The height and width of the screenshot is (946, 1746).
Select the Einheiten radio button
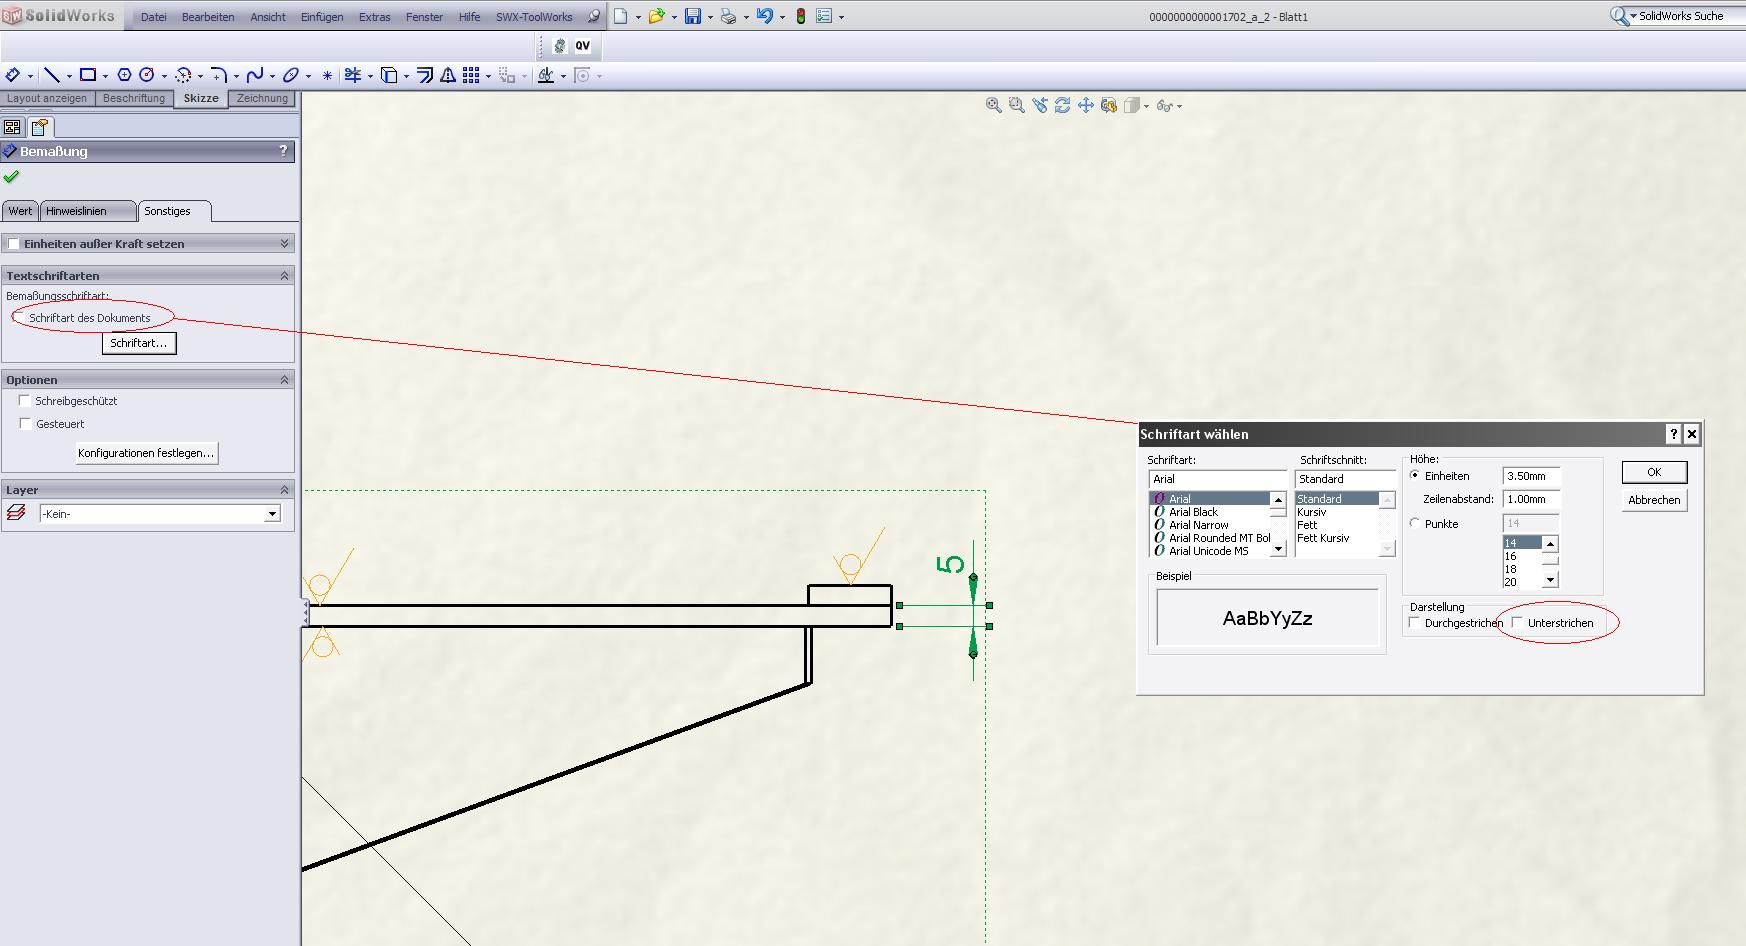[x=1415, y=476]
